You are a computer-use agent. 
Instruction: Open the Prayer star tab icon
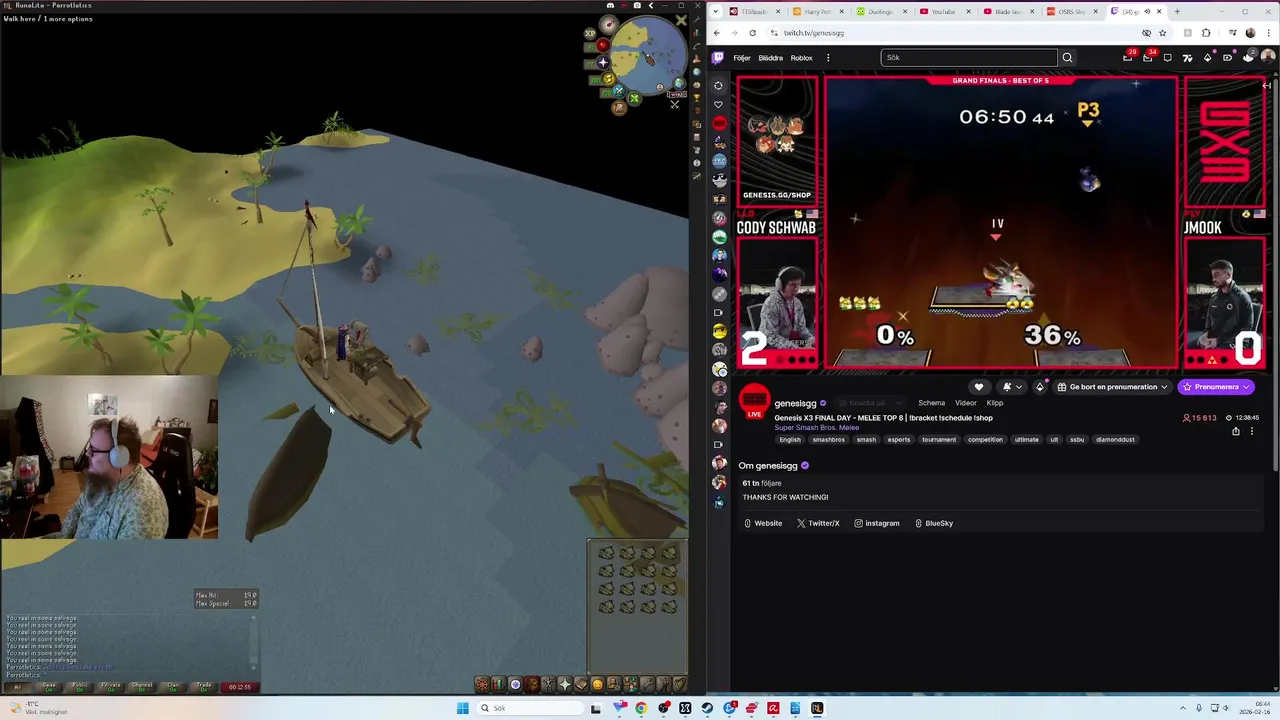(x=565, y=685)
